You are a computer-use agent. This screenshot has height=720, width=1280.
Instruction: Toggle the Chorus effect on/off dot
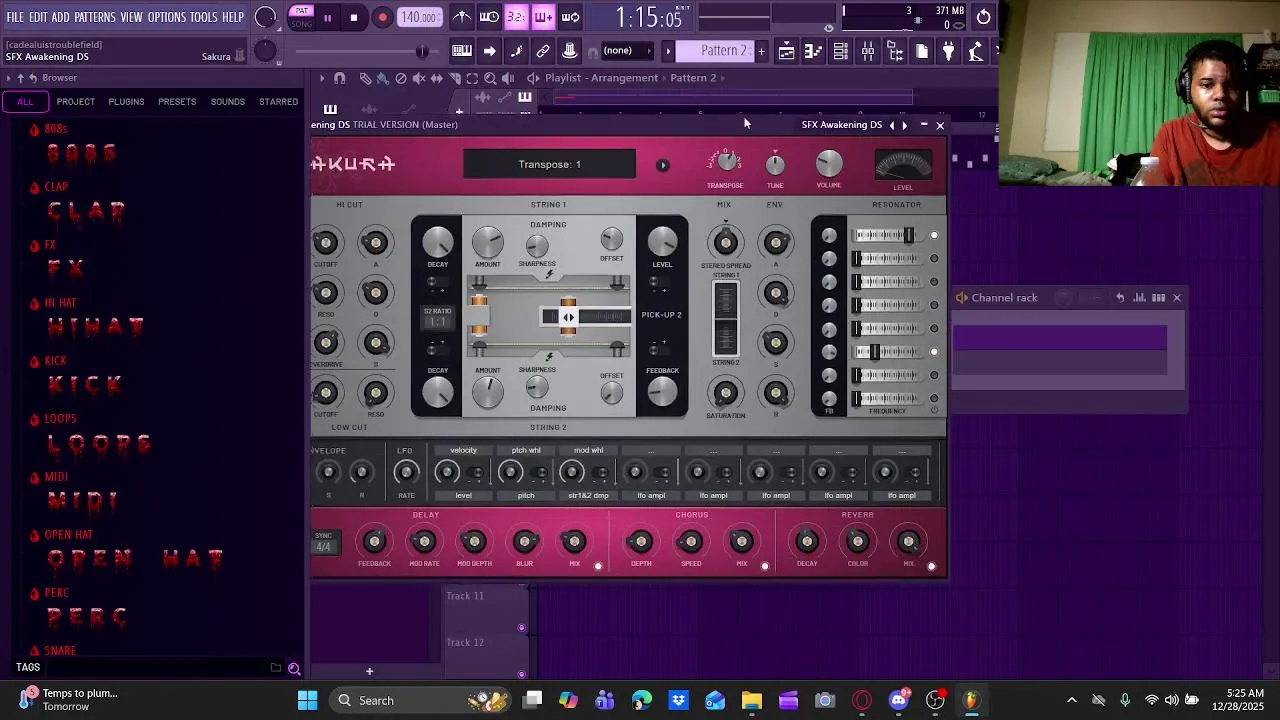tap(765, 566)
